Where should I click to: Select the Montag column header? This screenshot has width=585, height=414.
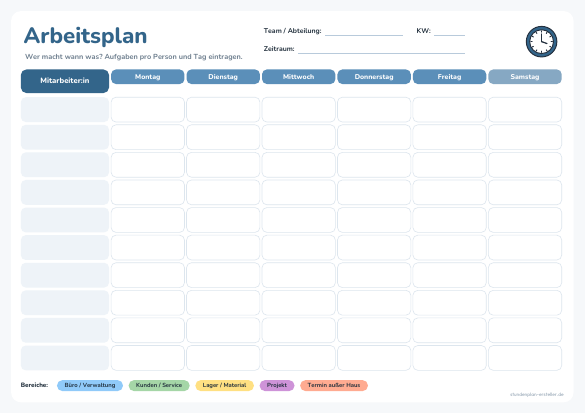click(148, 76)
